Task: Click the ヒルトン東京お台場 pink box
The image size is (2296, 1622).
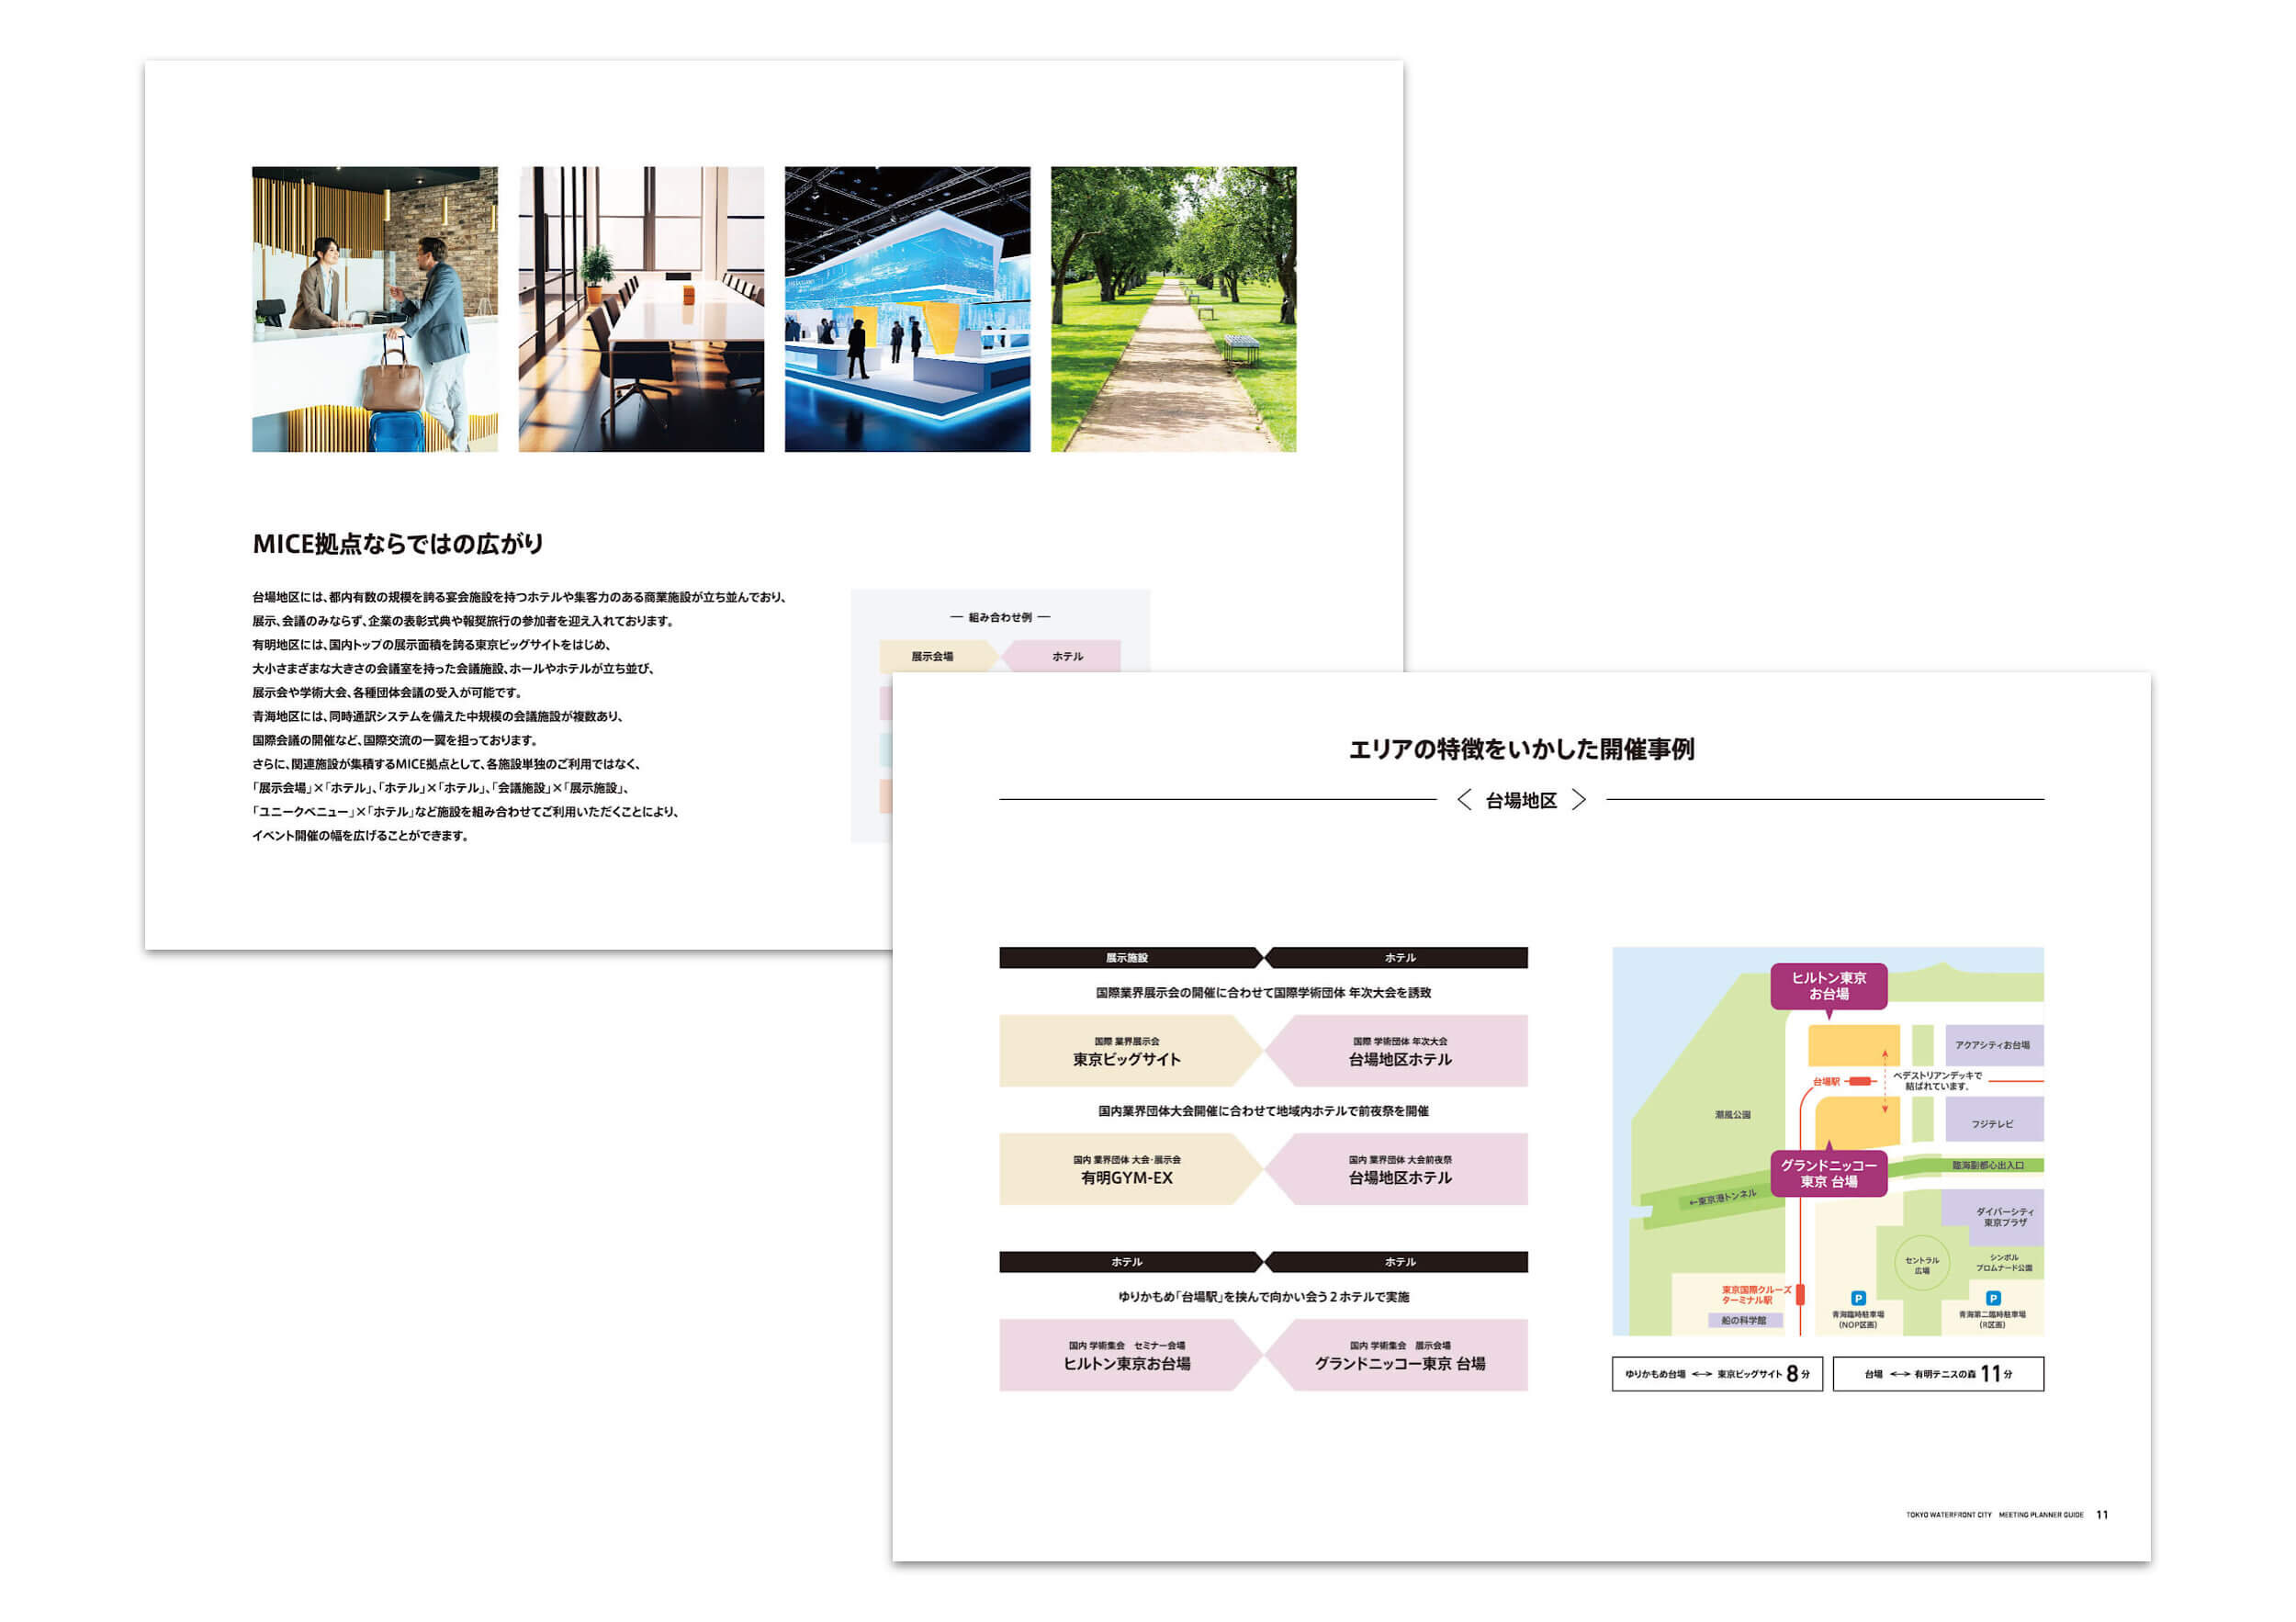Action: click(1130, 1355)
